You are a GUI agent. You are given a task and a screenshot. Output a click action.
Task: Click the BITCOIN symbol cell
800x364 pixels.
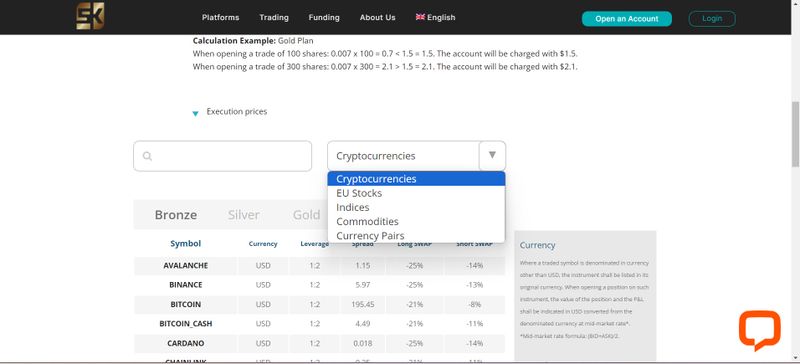186,304
